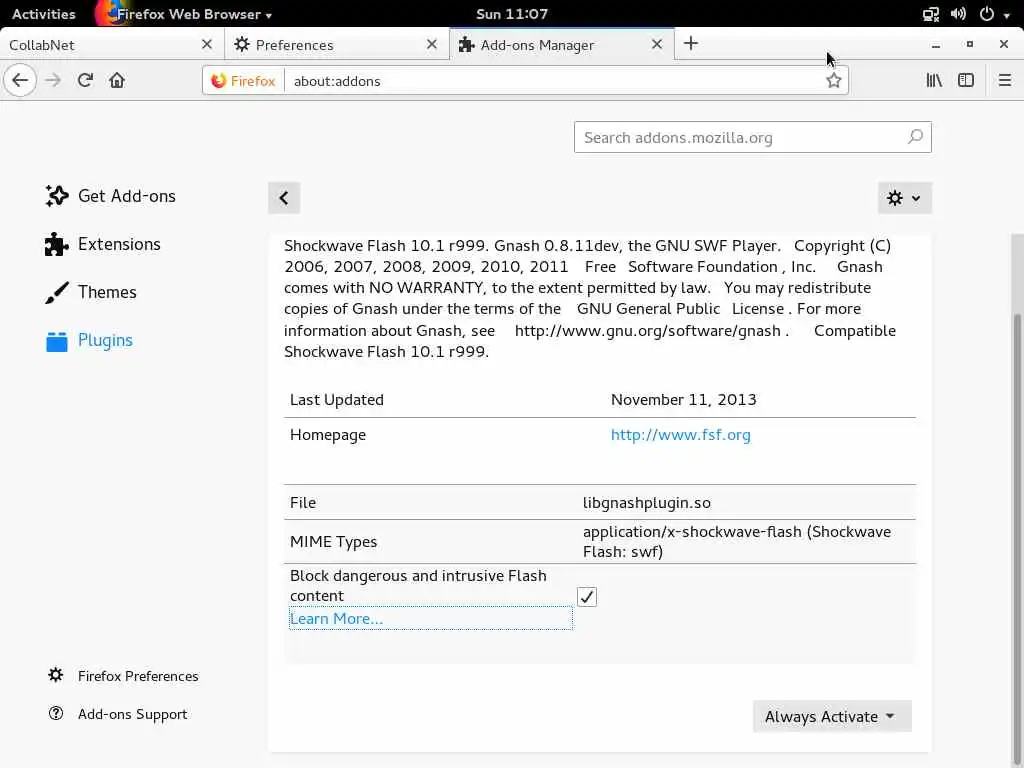Open the Firefox Web Browser app menu
This screenshot has width=1024, height=768.
tap(184, 14)
